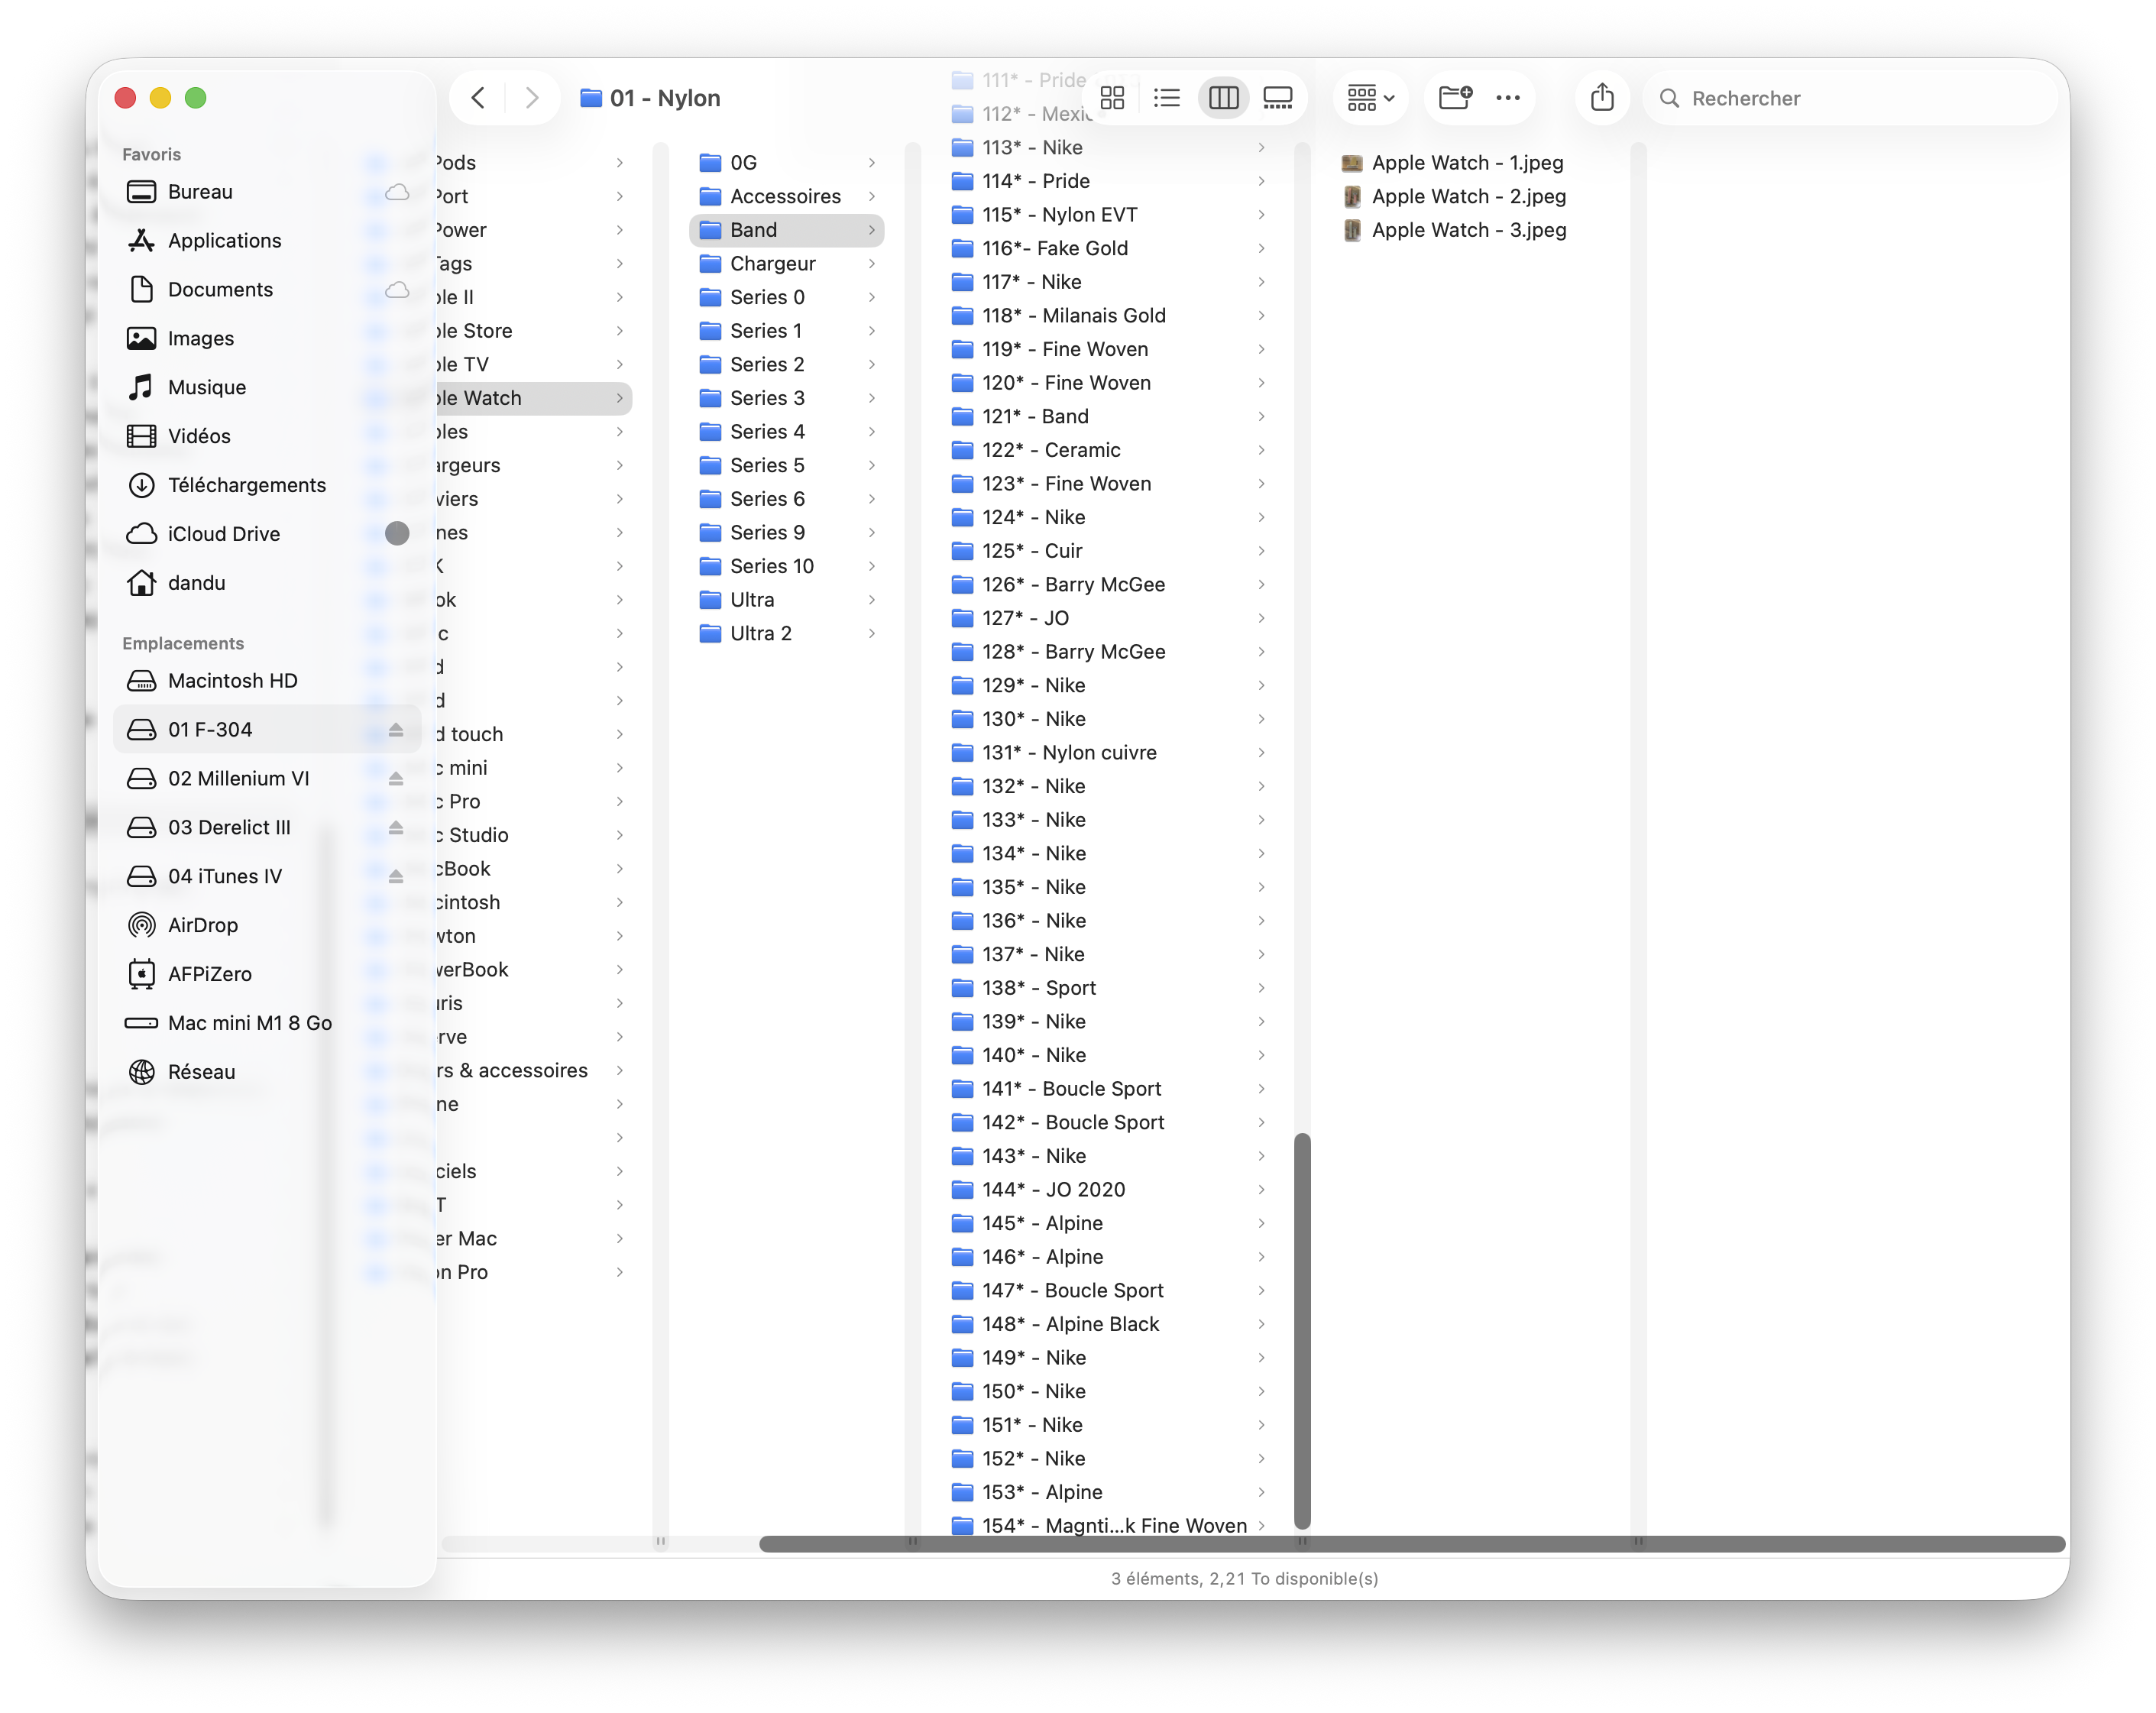Open the Ultra 2 folder
2156x1713 pixels.
point(760,634)
